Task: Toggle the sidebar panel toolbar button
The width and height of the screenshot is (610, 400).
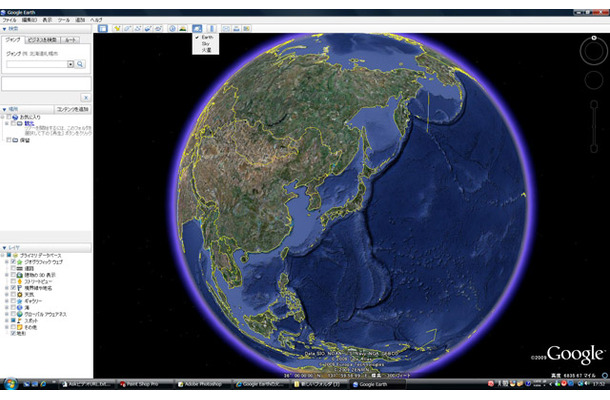Action: [103, 28]
